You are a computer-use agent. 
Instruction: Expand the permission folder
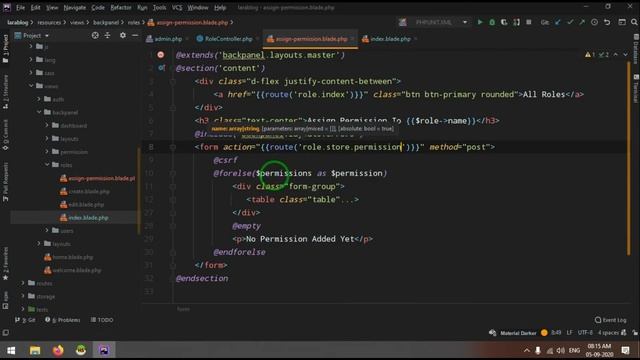(47, 151)
